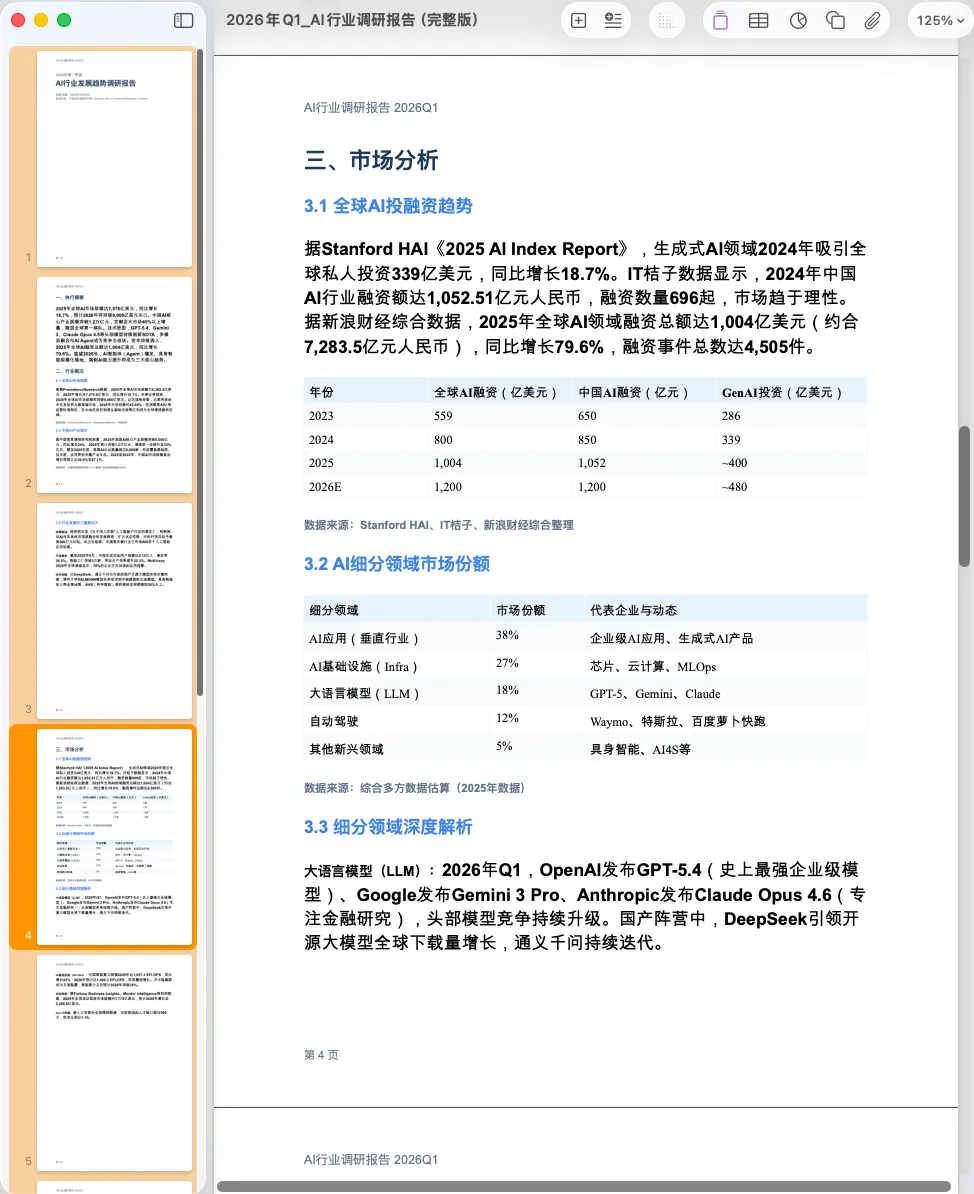Click the 339 GenAI investment cell
This screenshot has width=974, height=1194.
[x=731, y=439]
